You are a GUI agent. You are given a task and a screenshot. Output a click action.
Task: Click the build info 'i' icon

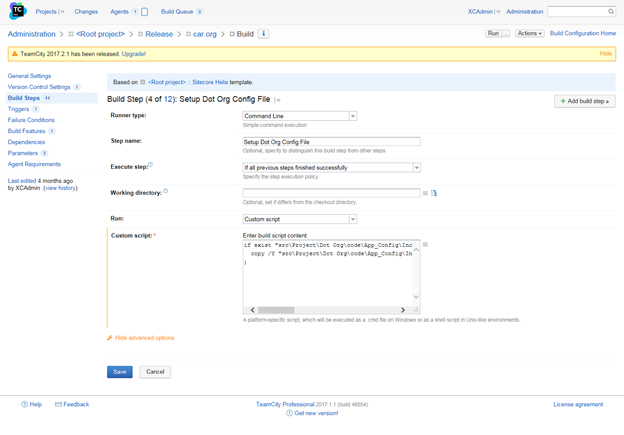point(263,34)
